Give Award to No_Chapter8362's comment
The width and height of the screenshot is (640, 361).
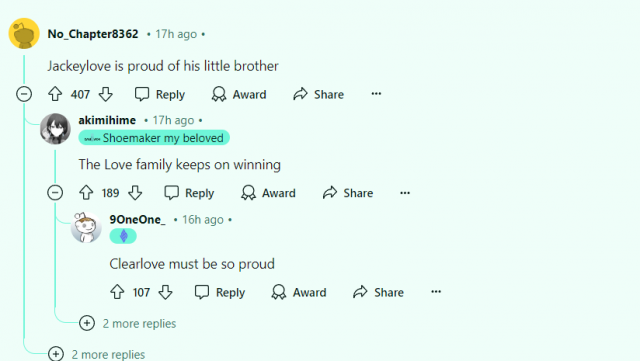click(x=239, y=94)
